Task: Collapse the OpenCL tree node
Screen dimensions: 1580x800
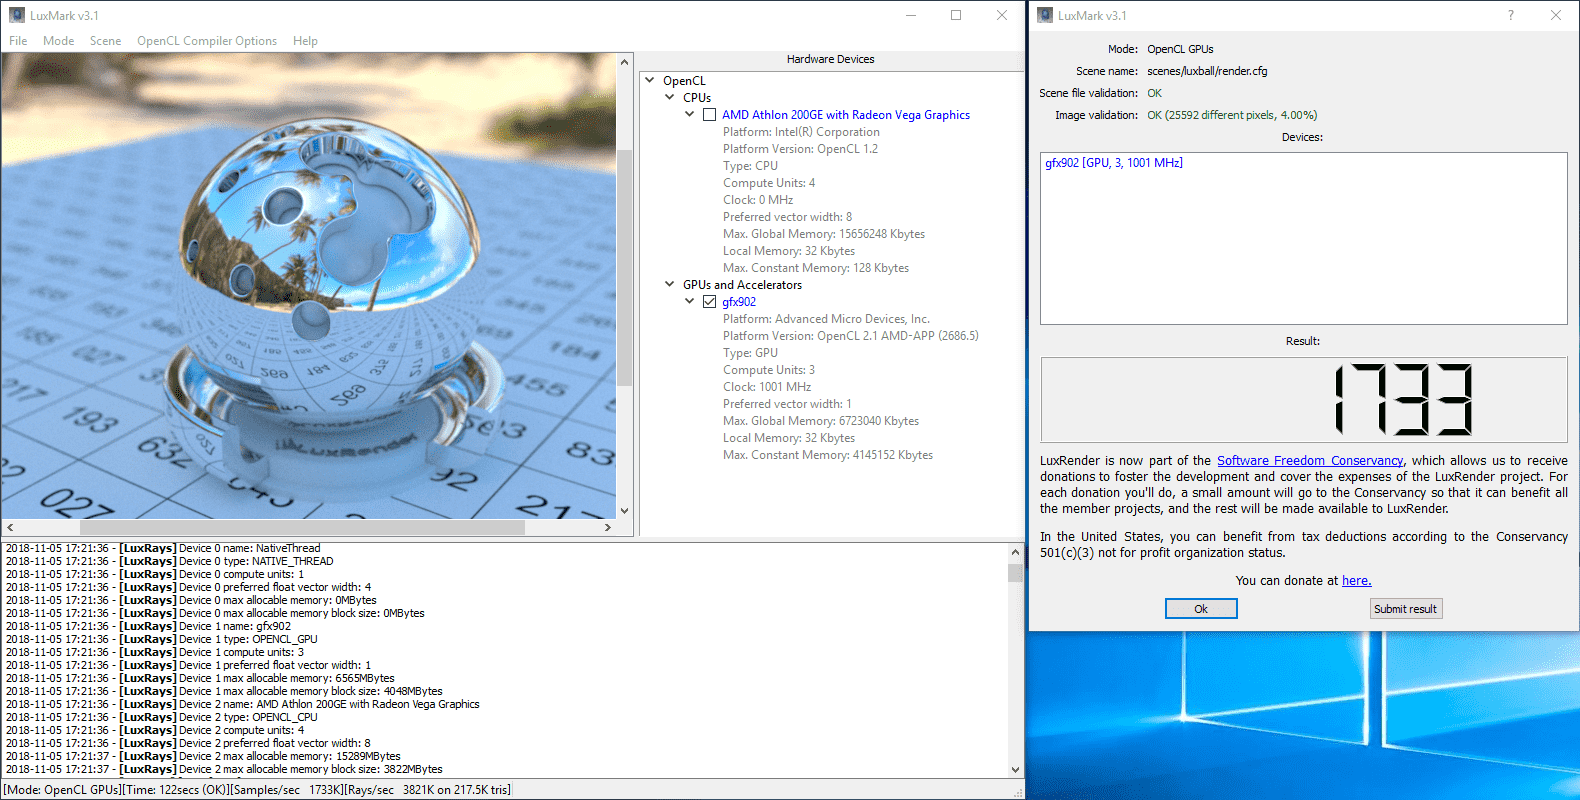Action: click(650, 81)
